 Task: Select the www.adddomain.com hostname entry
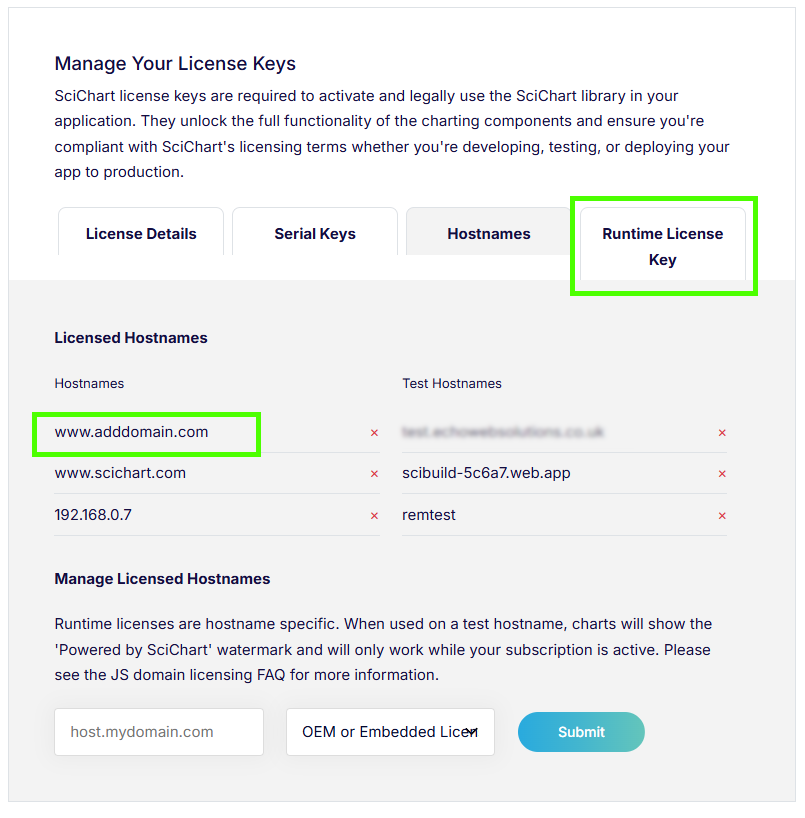(x=131, y=432)
